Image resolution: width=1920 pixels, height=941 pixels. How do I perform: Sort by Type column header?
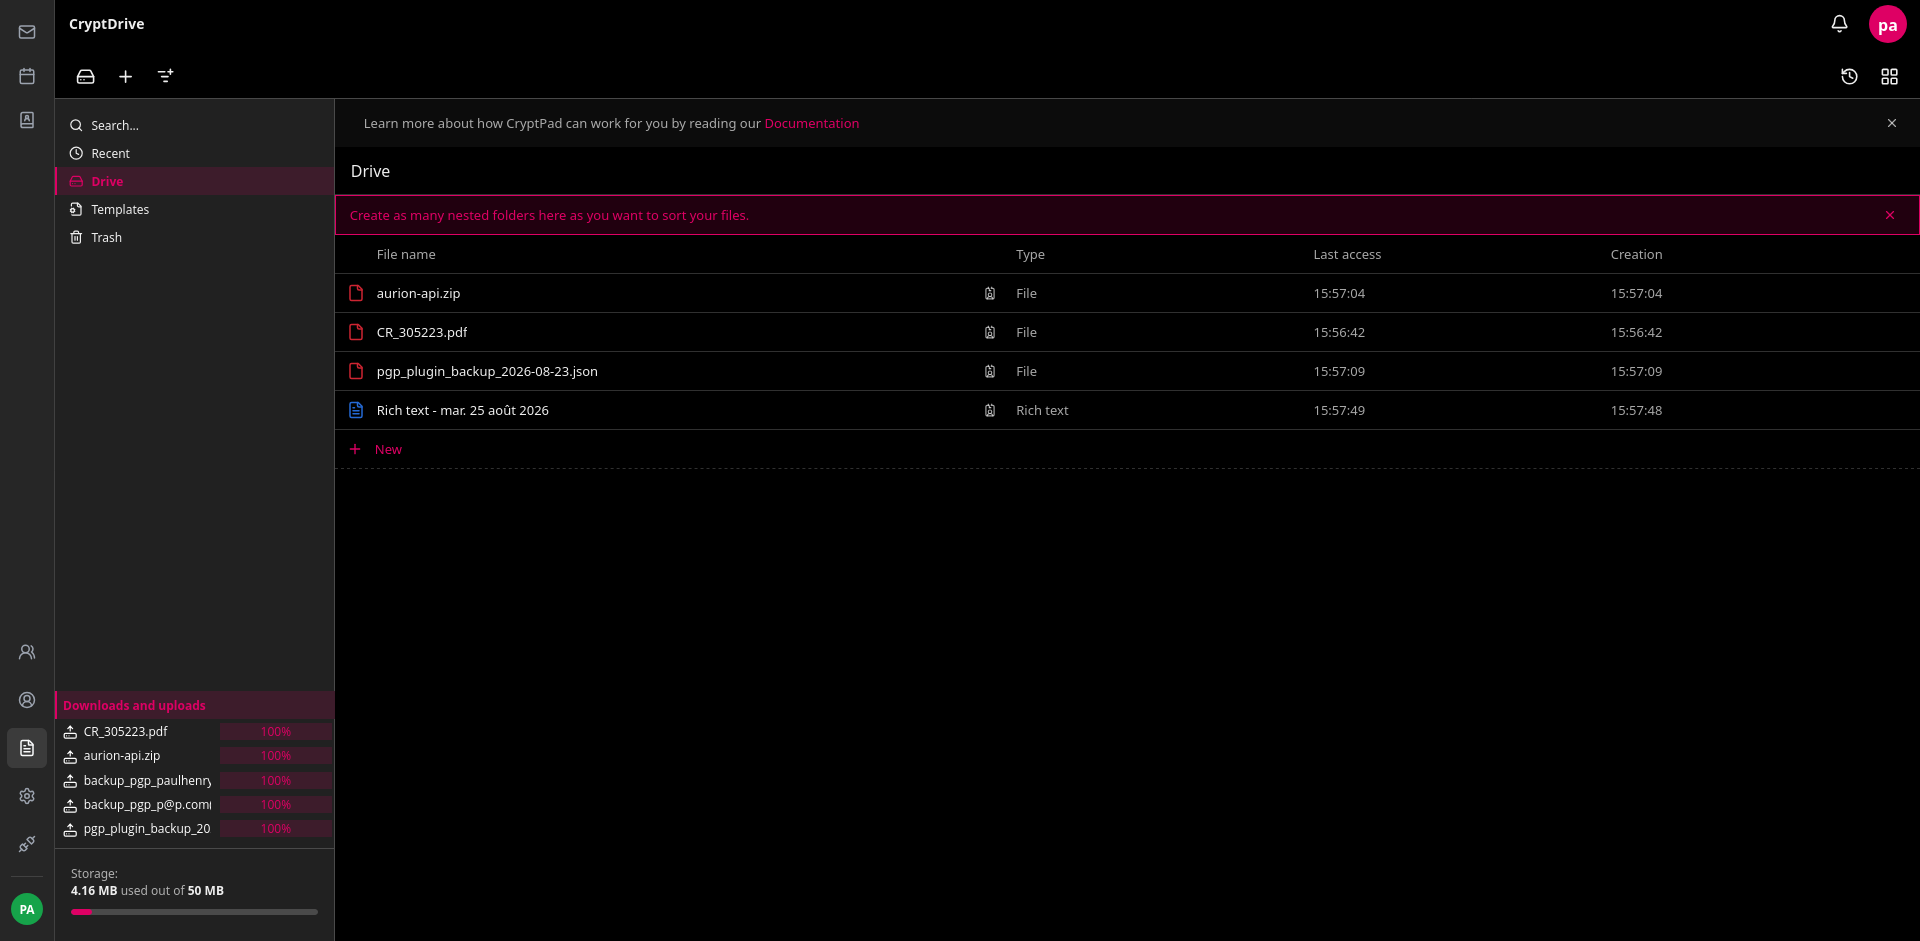(x=1030, y=254)
